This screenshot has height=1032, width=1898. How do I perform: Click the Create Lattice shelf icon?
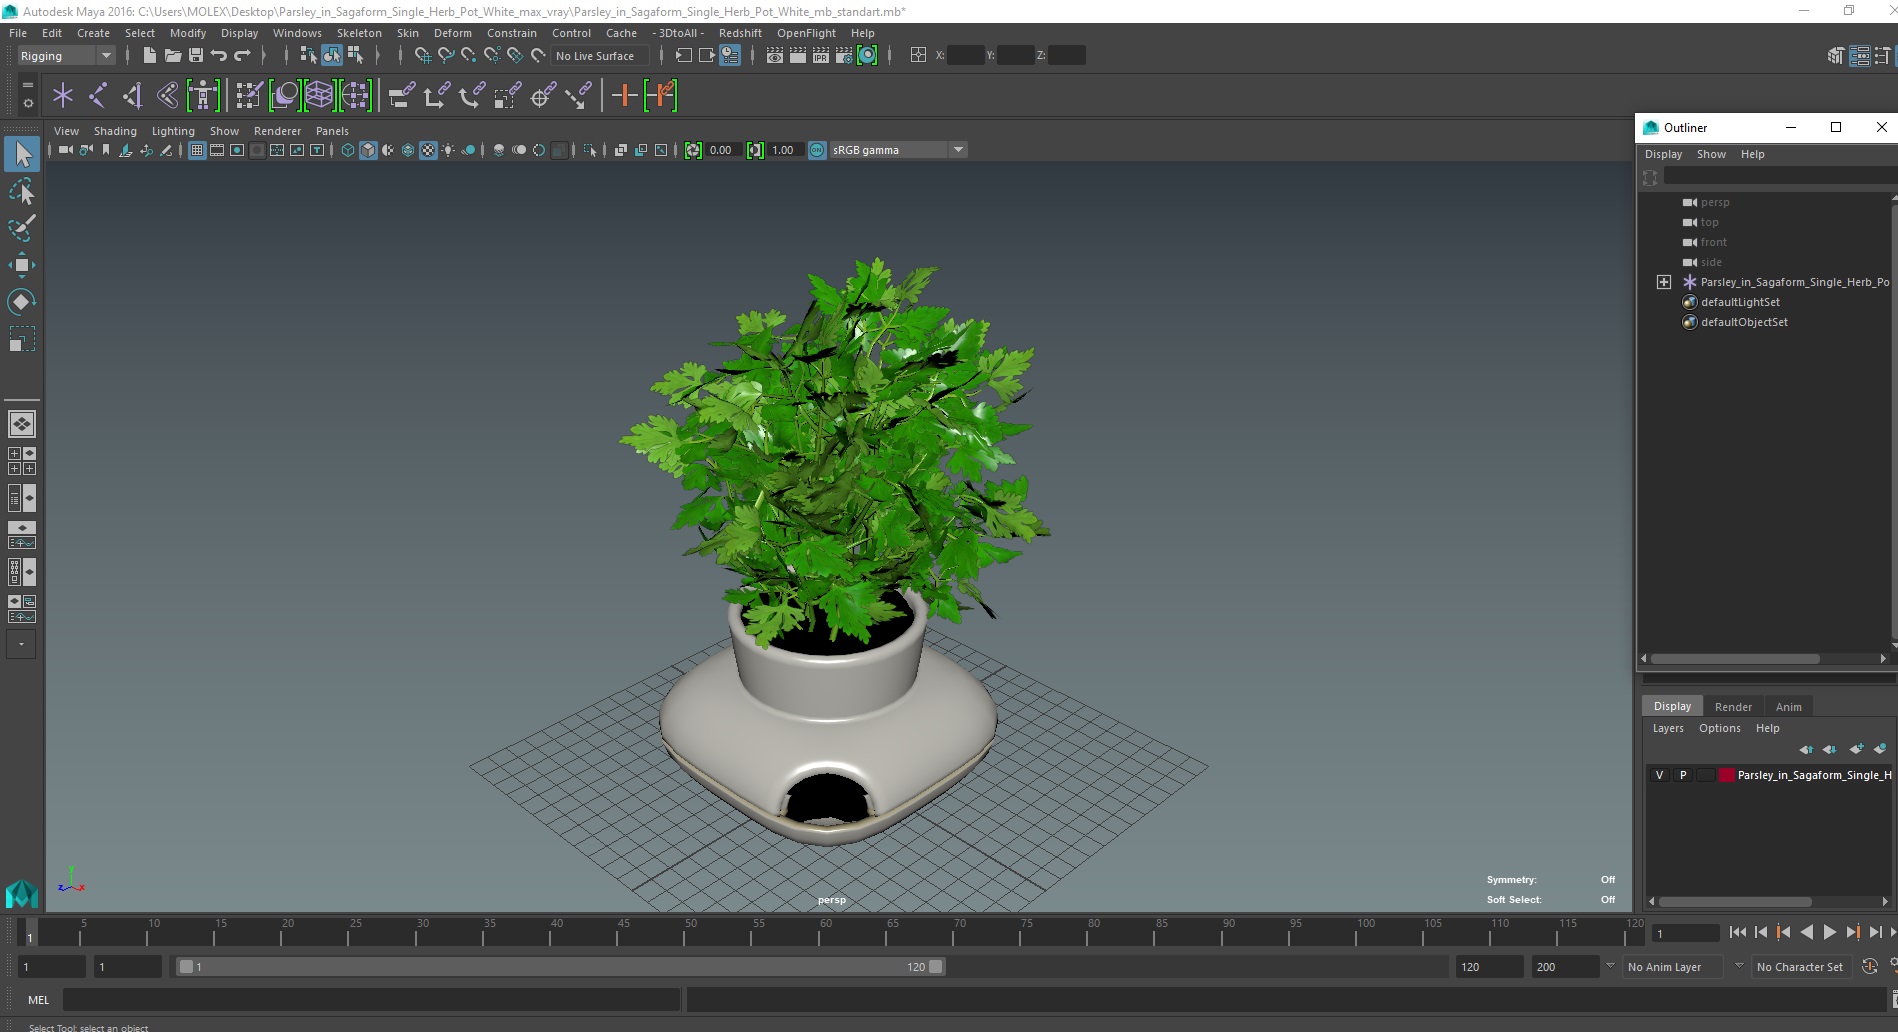[319, 96]
